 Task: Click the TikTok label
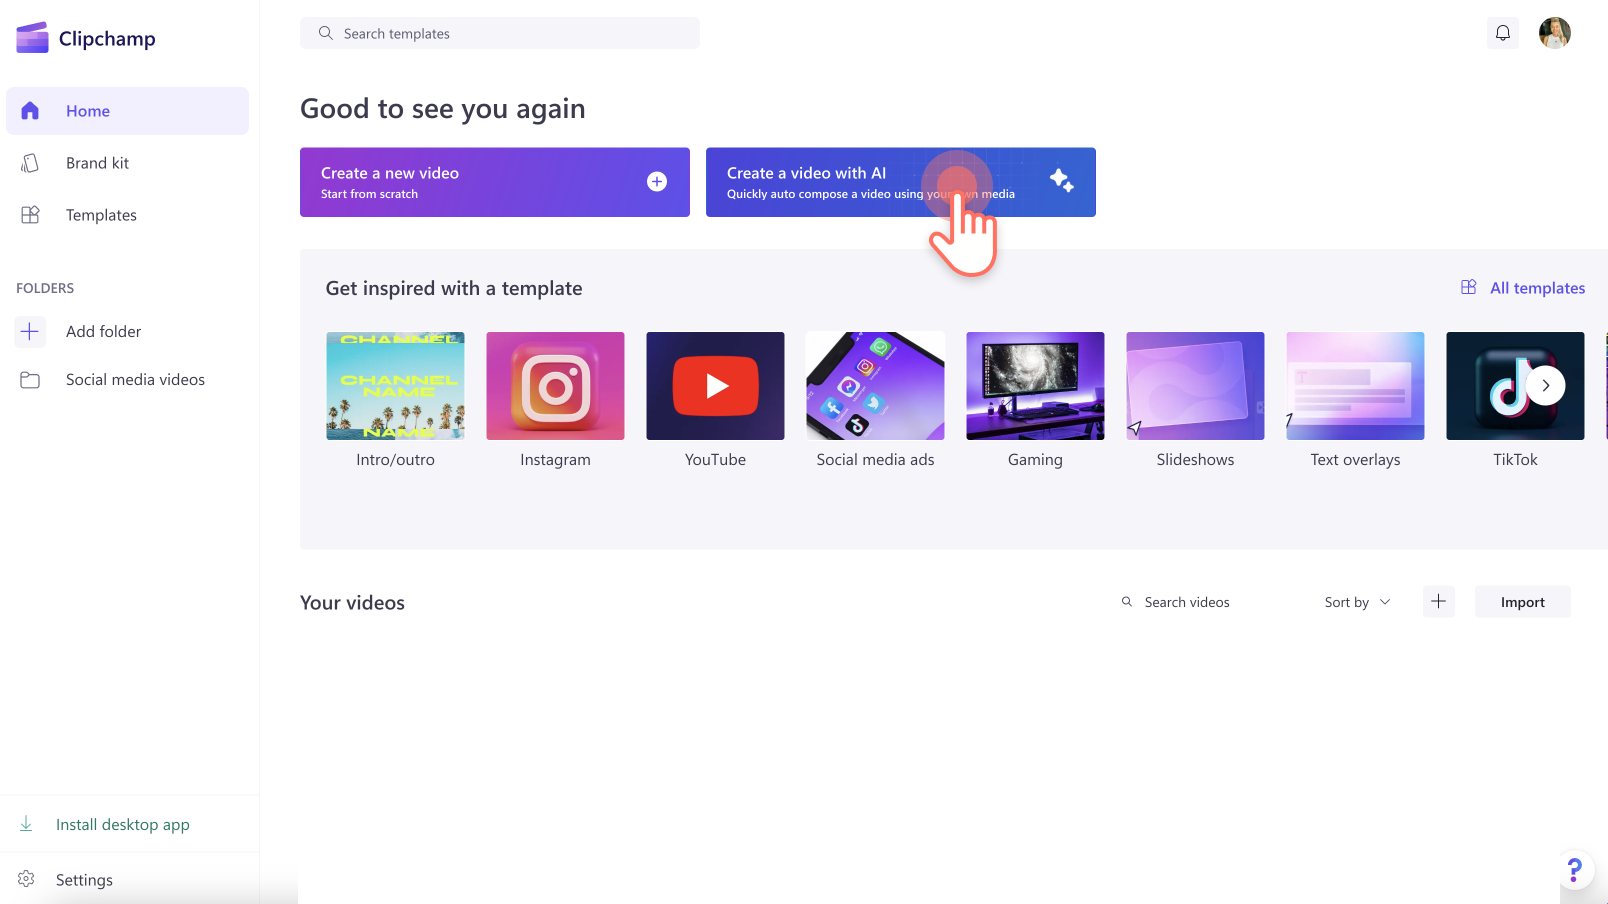pos(1515,460)
